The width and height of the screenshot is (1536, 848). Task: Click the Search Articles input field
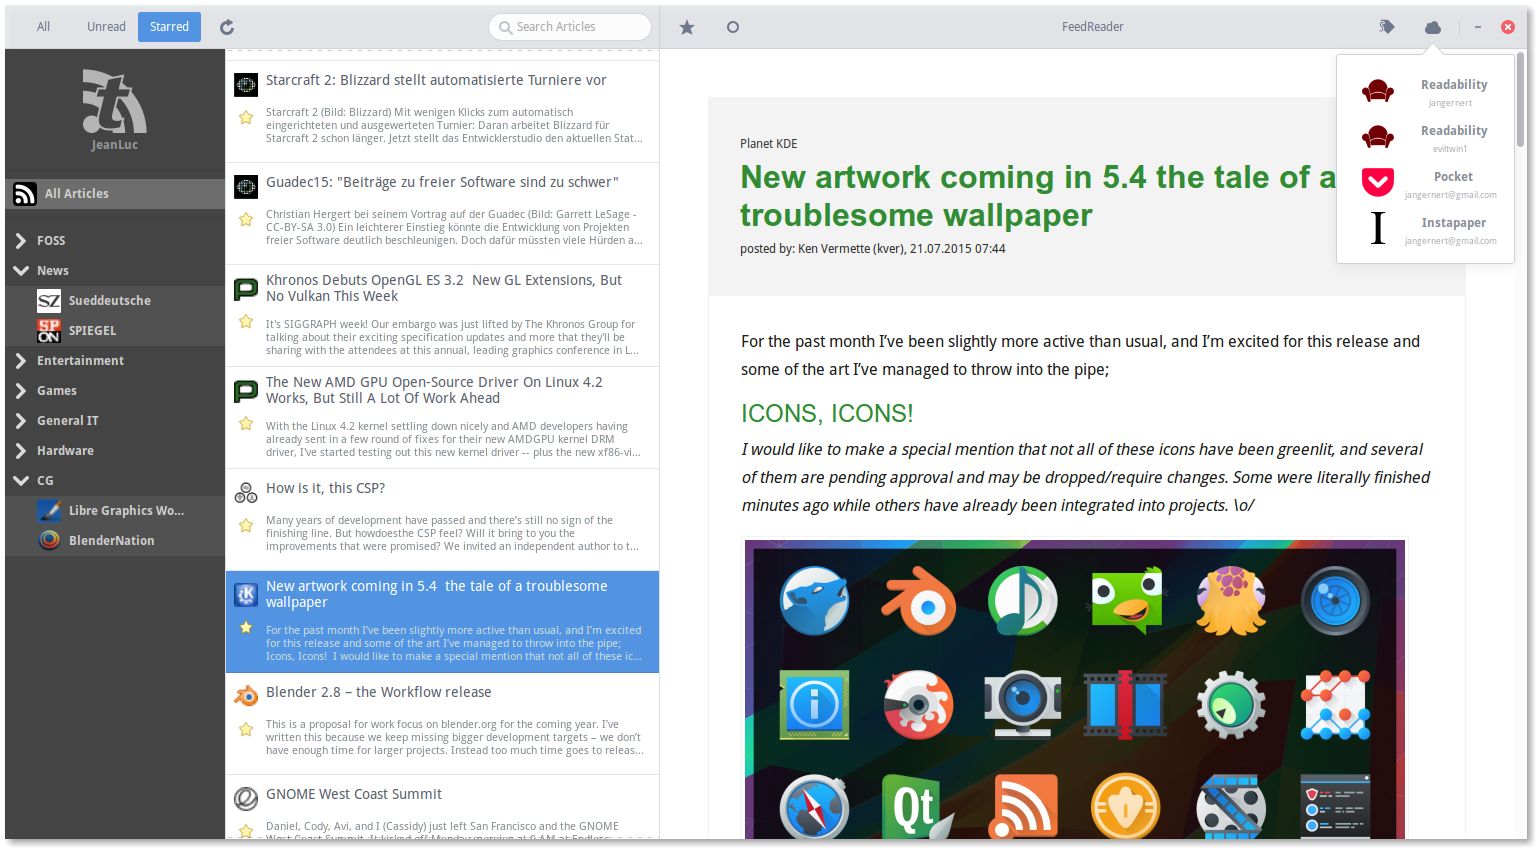pos(569,27)
